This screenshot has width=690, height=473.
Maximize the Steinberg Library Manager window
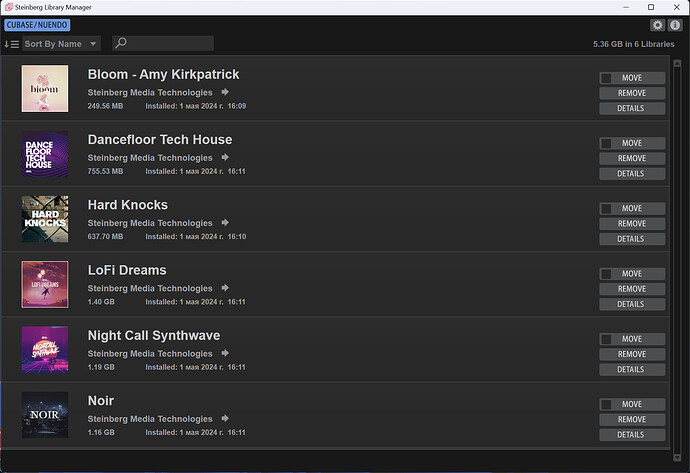(x=651, y=7)
